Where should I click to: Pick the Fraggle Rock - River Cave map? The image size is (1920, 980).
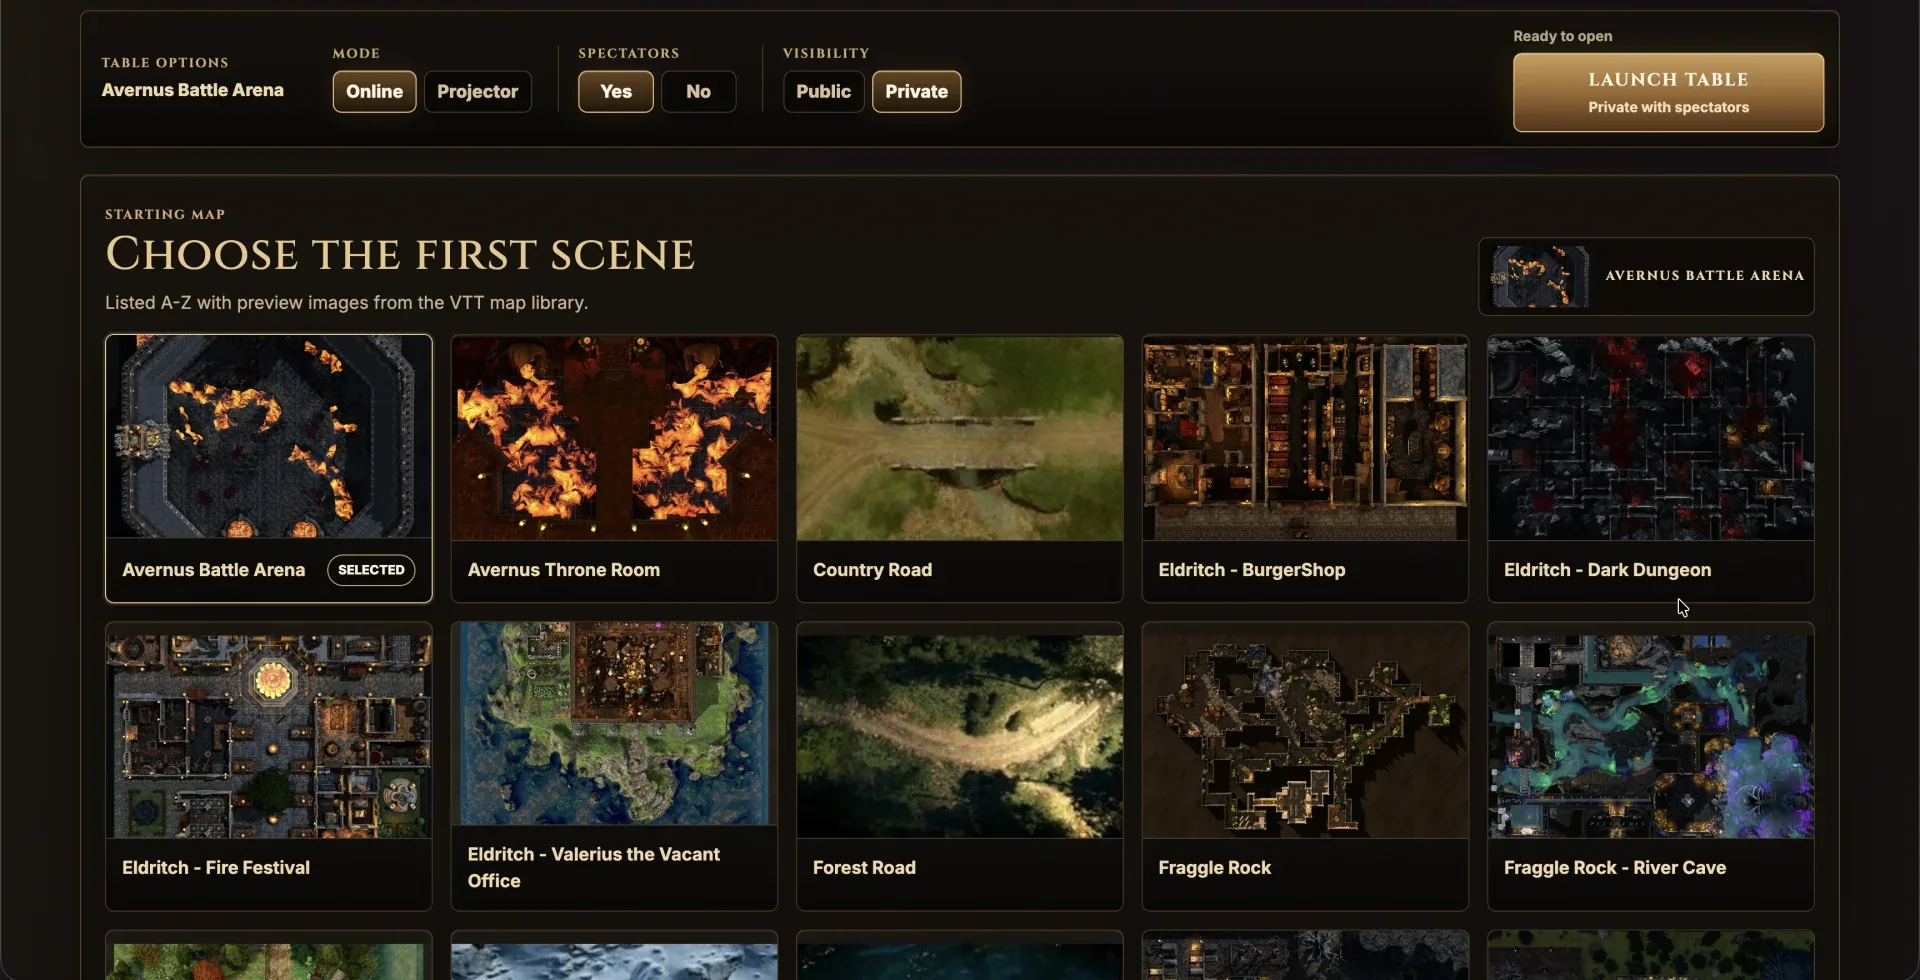(x=1651, y=766)
